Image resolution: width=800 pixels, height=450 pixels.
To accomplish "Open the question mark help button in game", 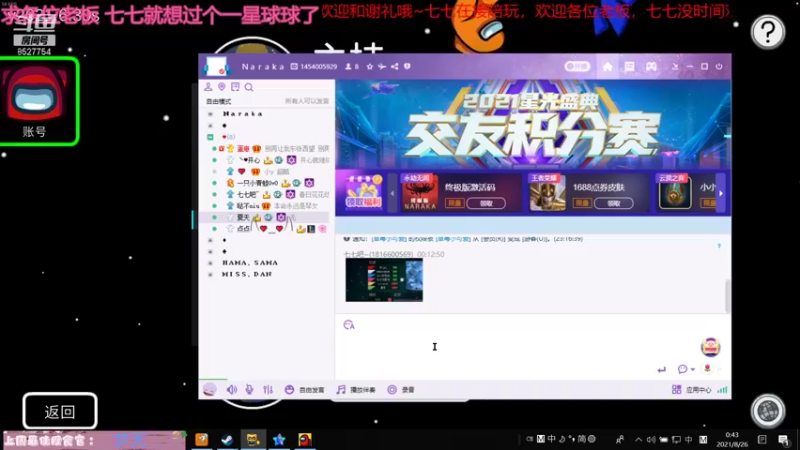I will (x=767, y=32).
